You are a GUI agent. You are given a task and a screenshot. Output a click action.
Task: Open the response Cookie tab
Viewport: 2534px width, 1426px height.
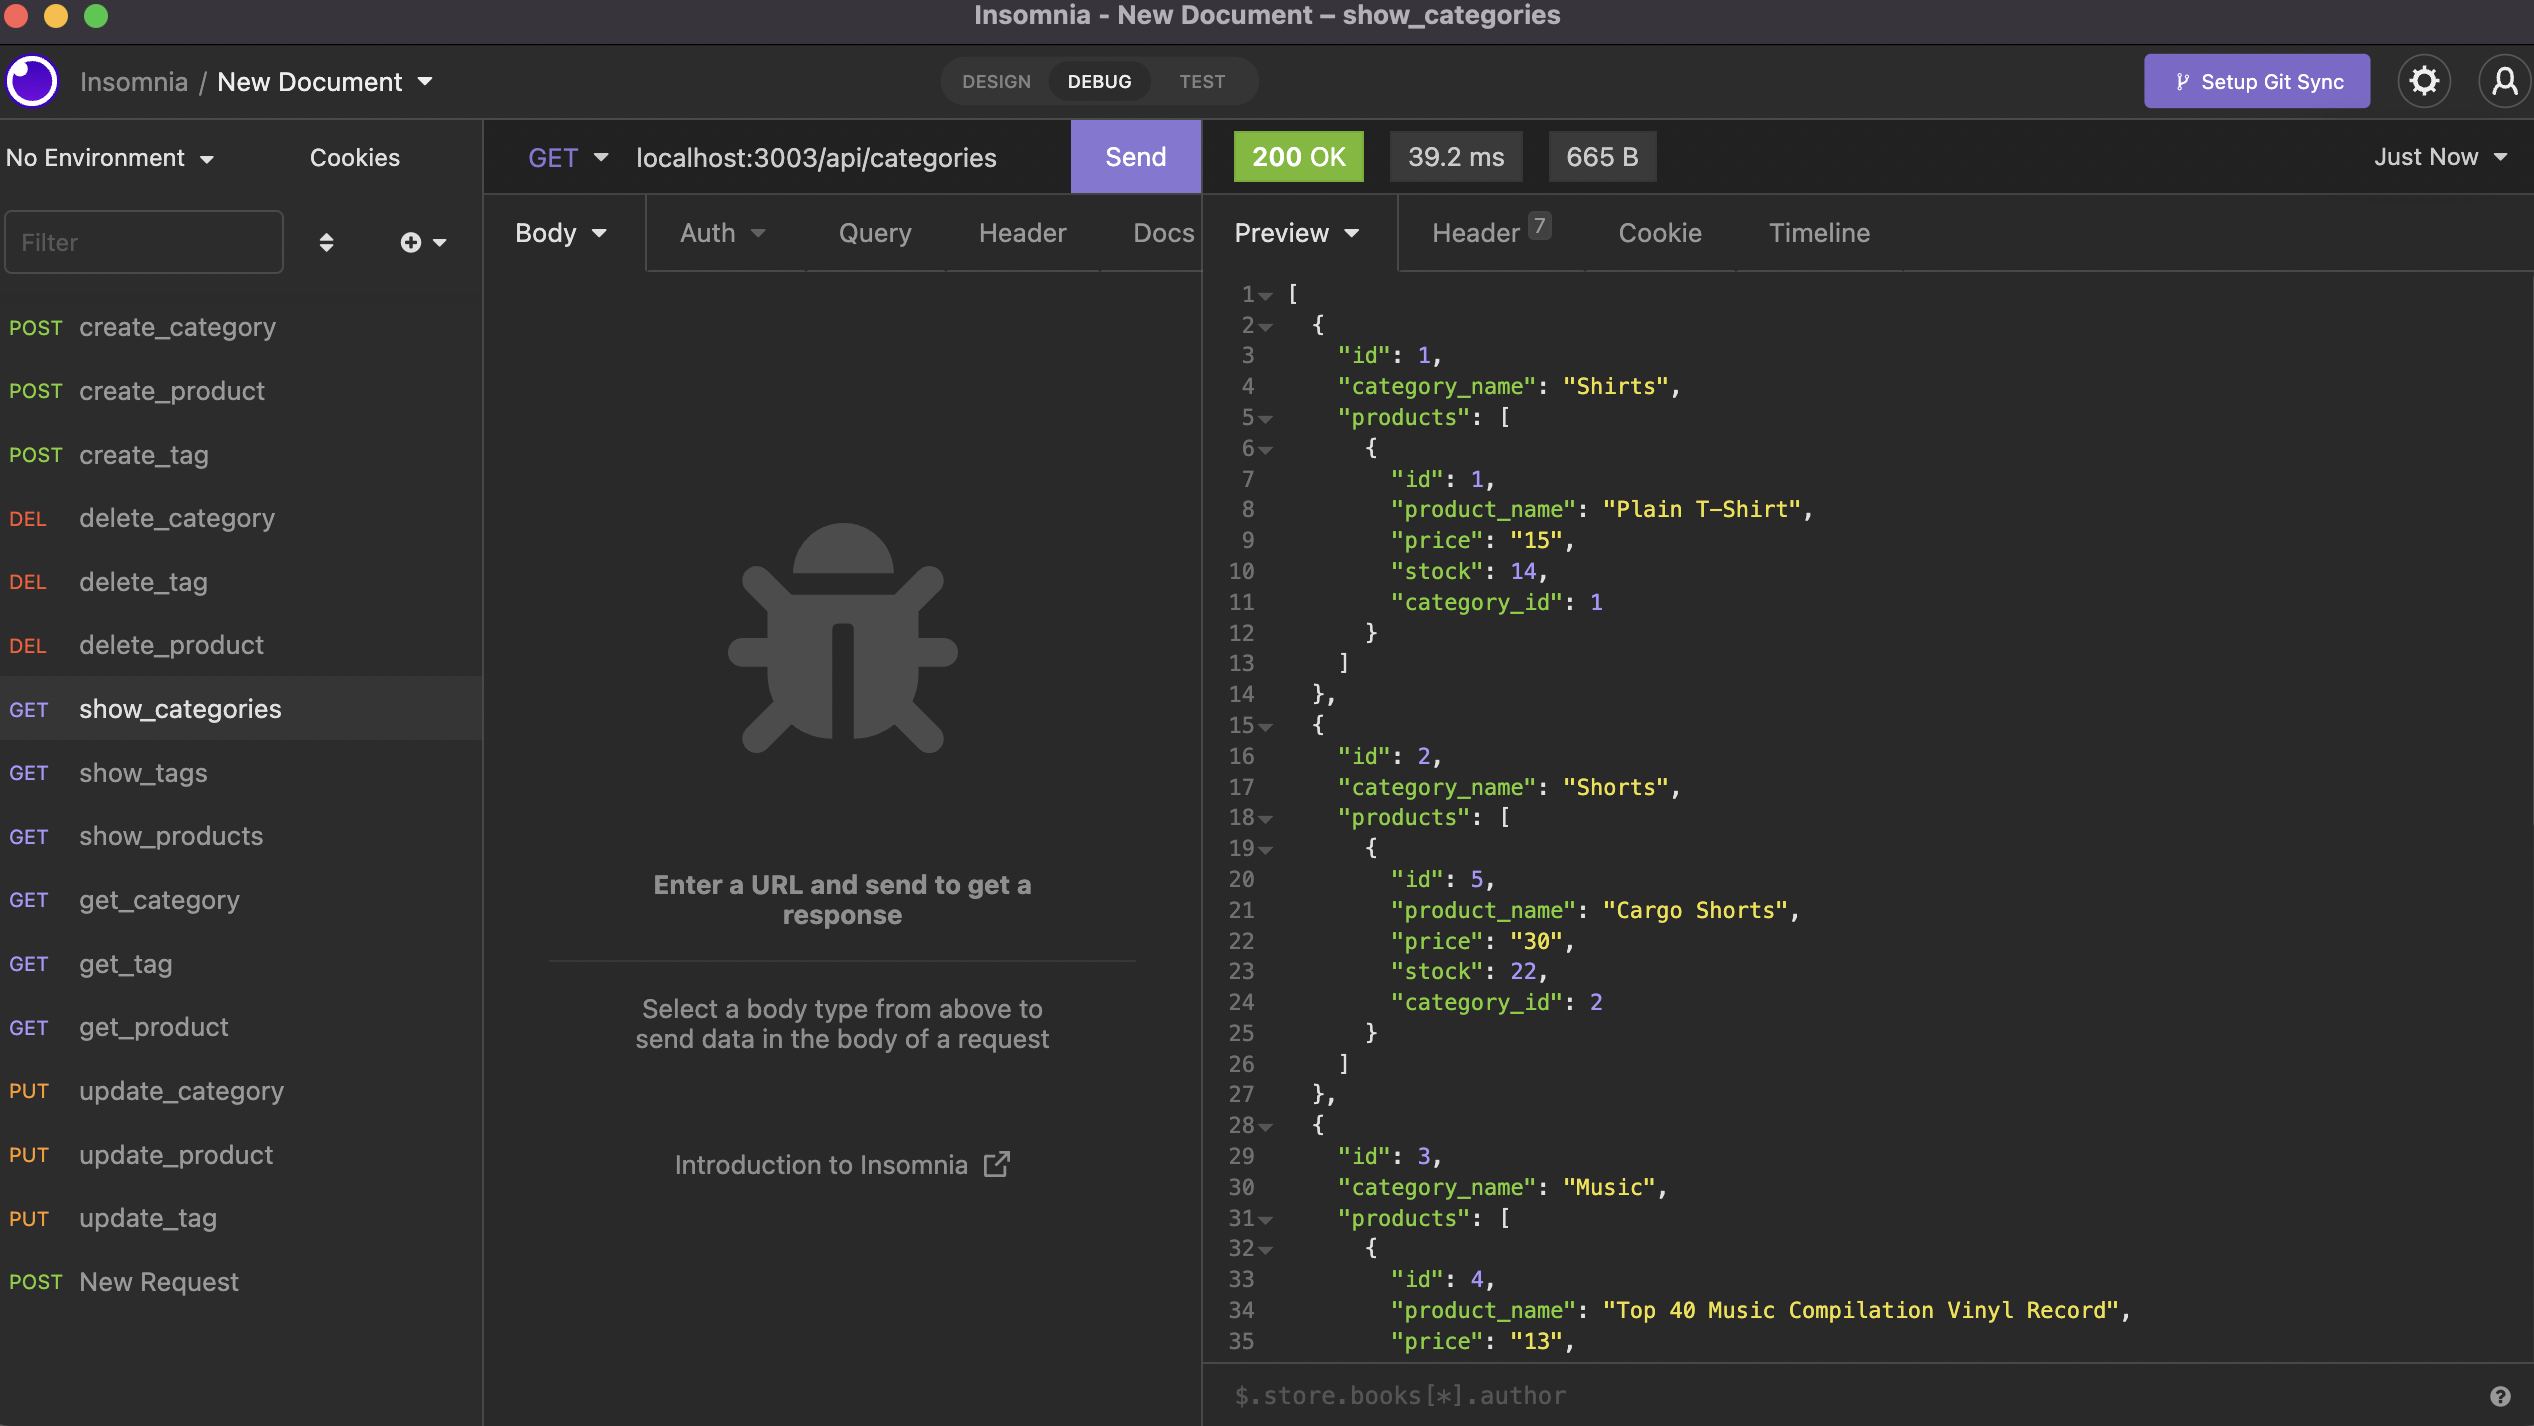point(1660,233)
